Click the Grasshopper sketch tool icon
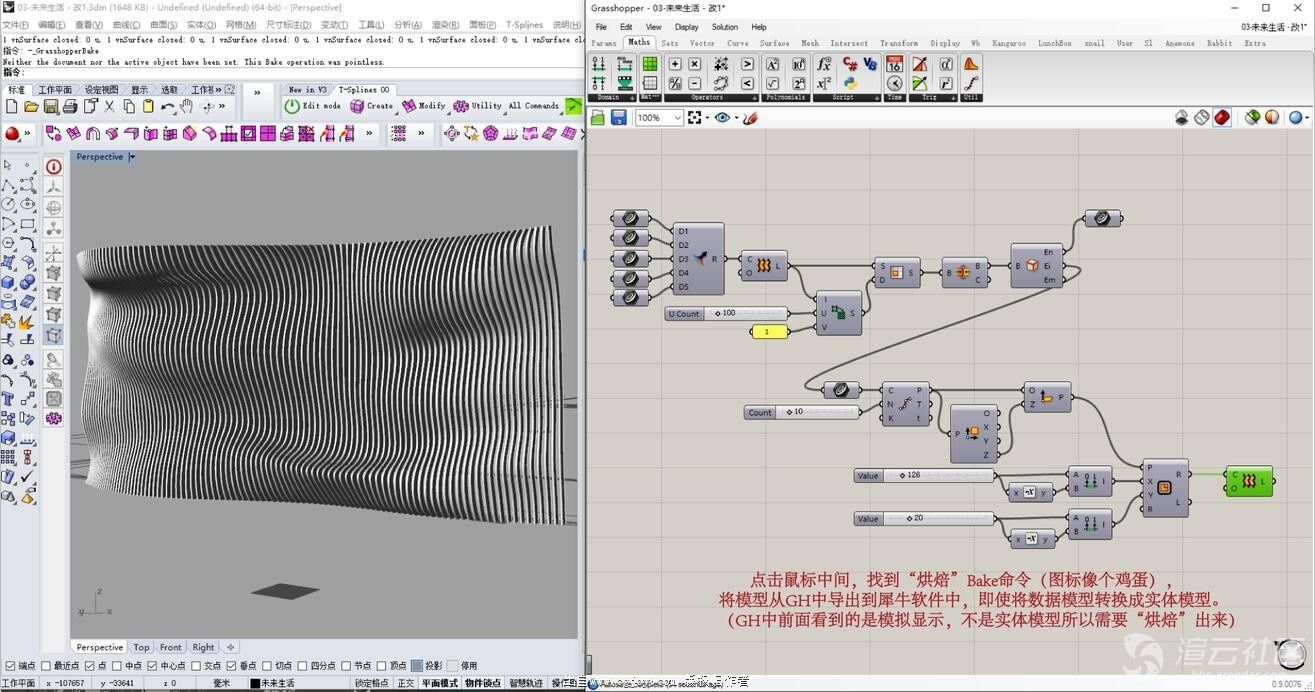The height and width of the screenshot is (692, 1315). [750, 118]
